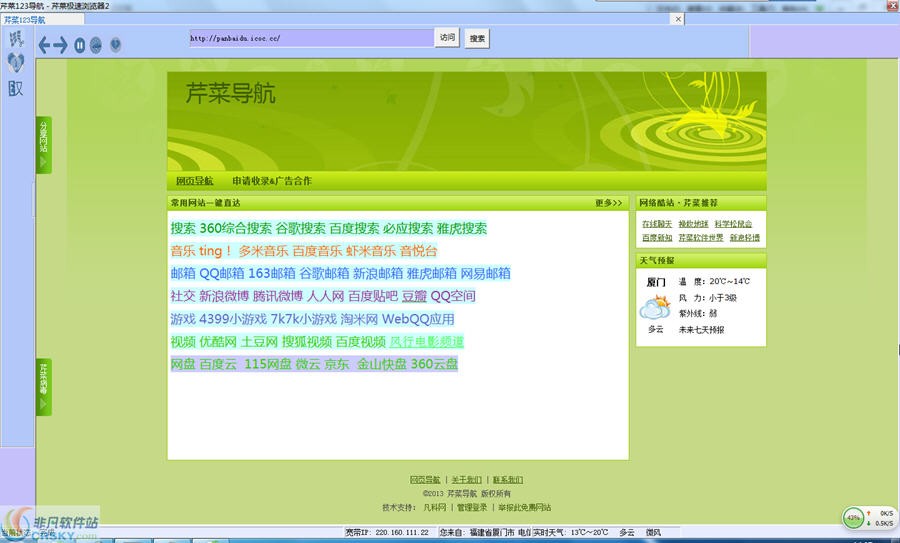Click footer 举报此免费网站 link

tap(525, 507)
